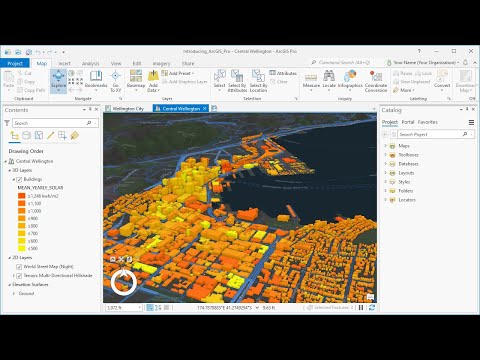Switch to the Analysis ribbon tab
The image size is (480, 360).
point(90,63)
